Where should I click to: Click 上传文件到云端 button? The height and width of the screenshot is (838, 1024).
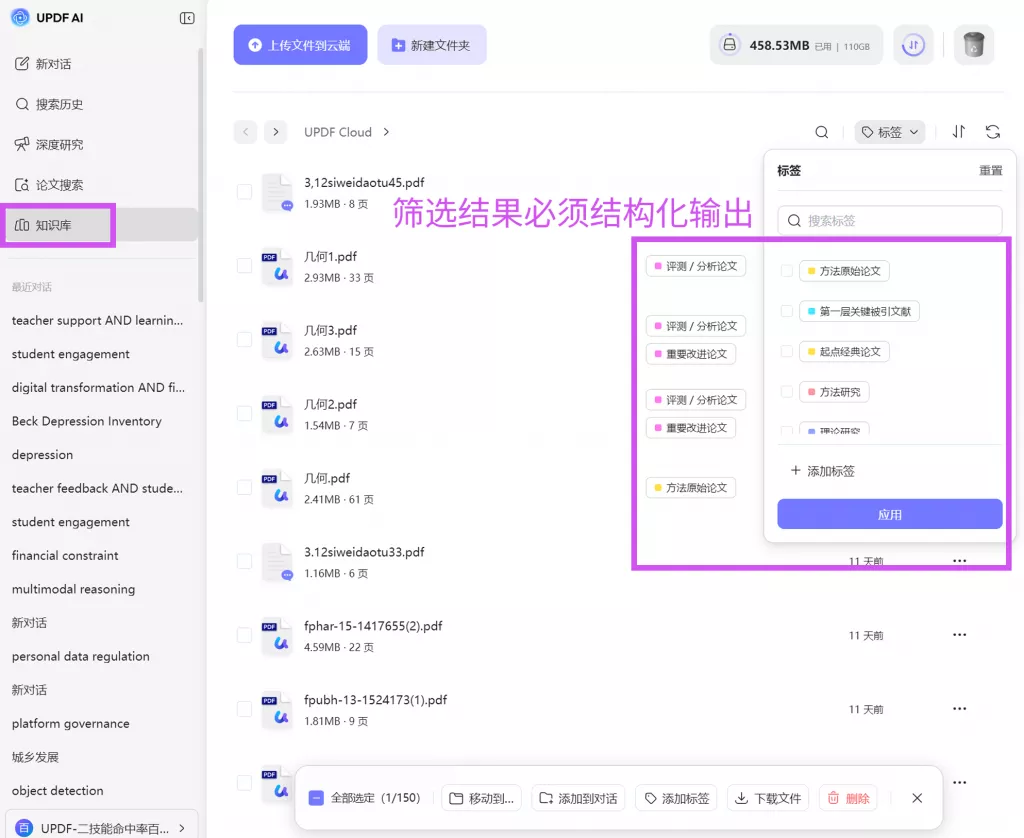pos(300,45)
